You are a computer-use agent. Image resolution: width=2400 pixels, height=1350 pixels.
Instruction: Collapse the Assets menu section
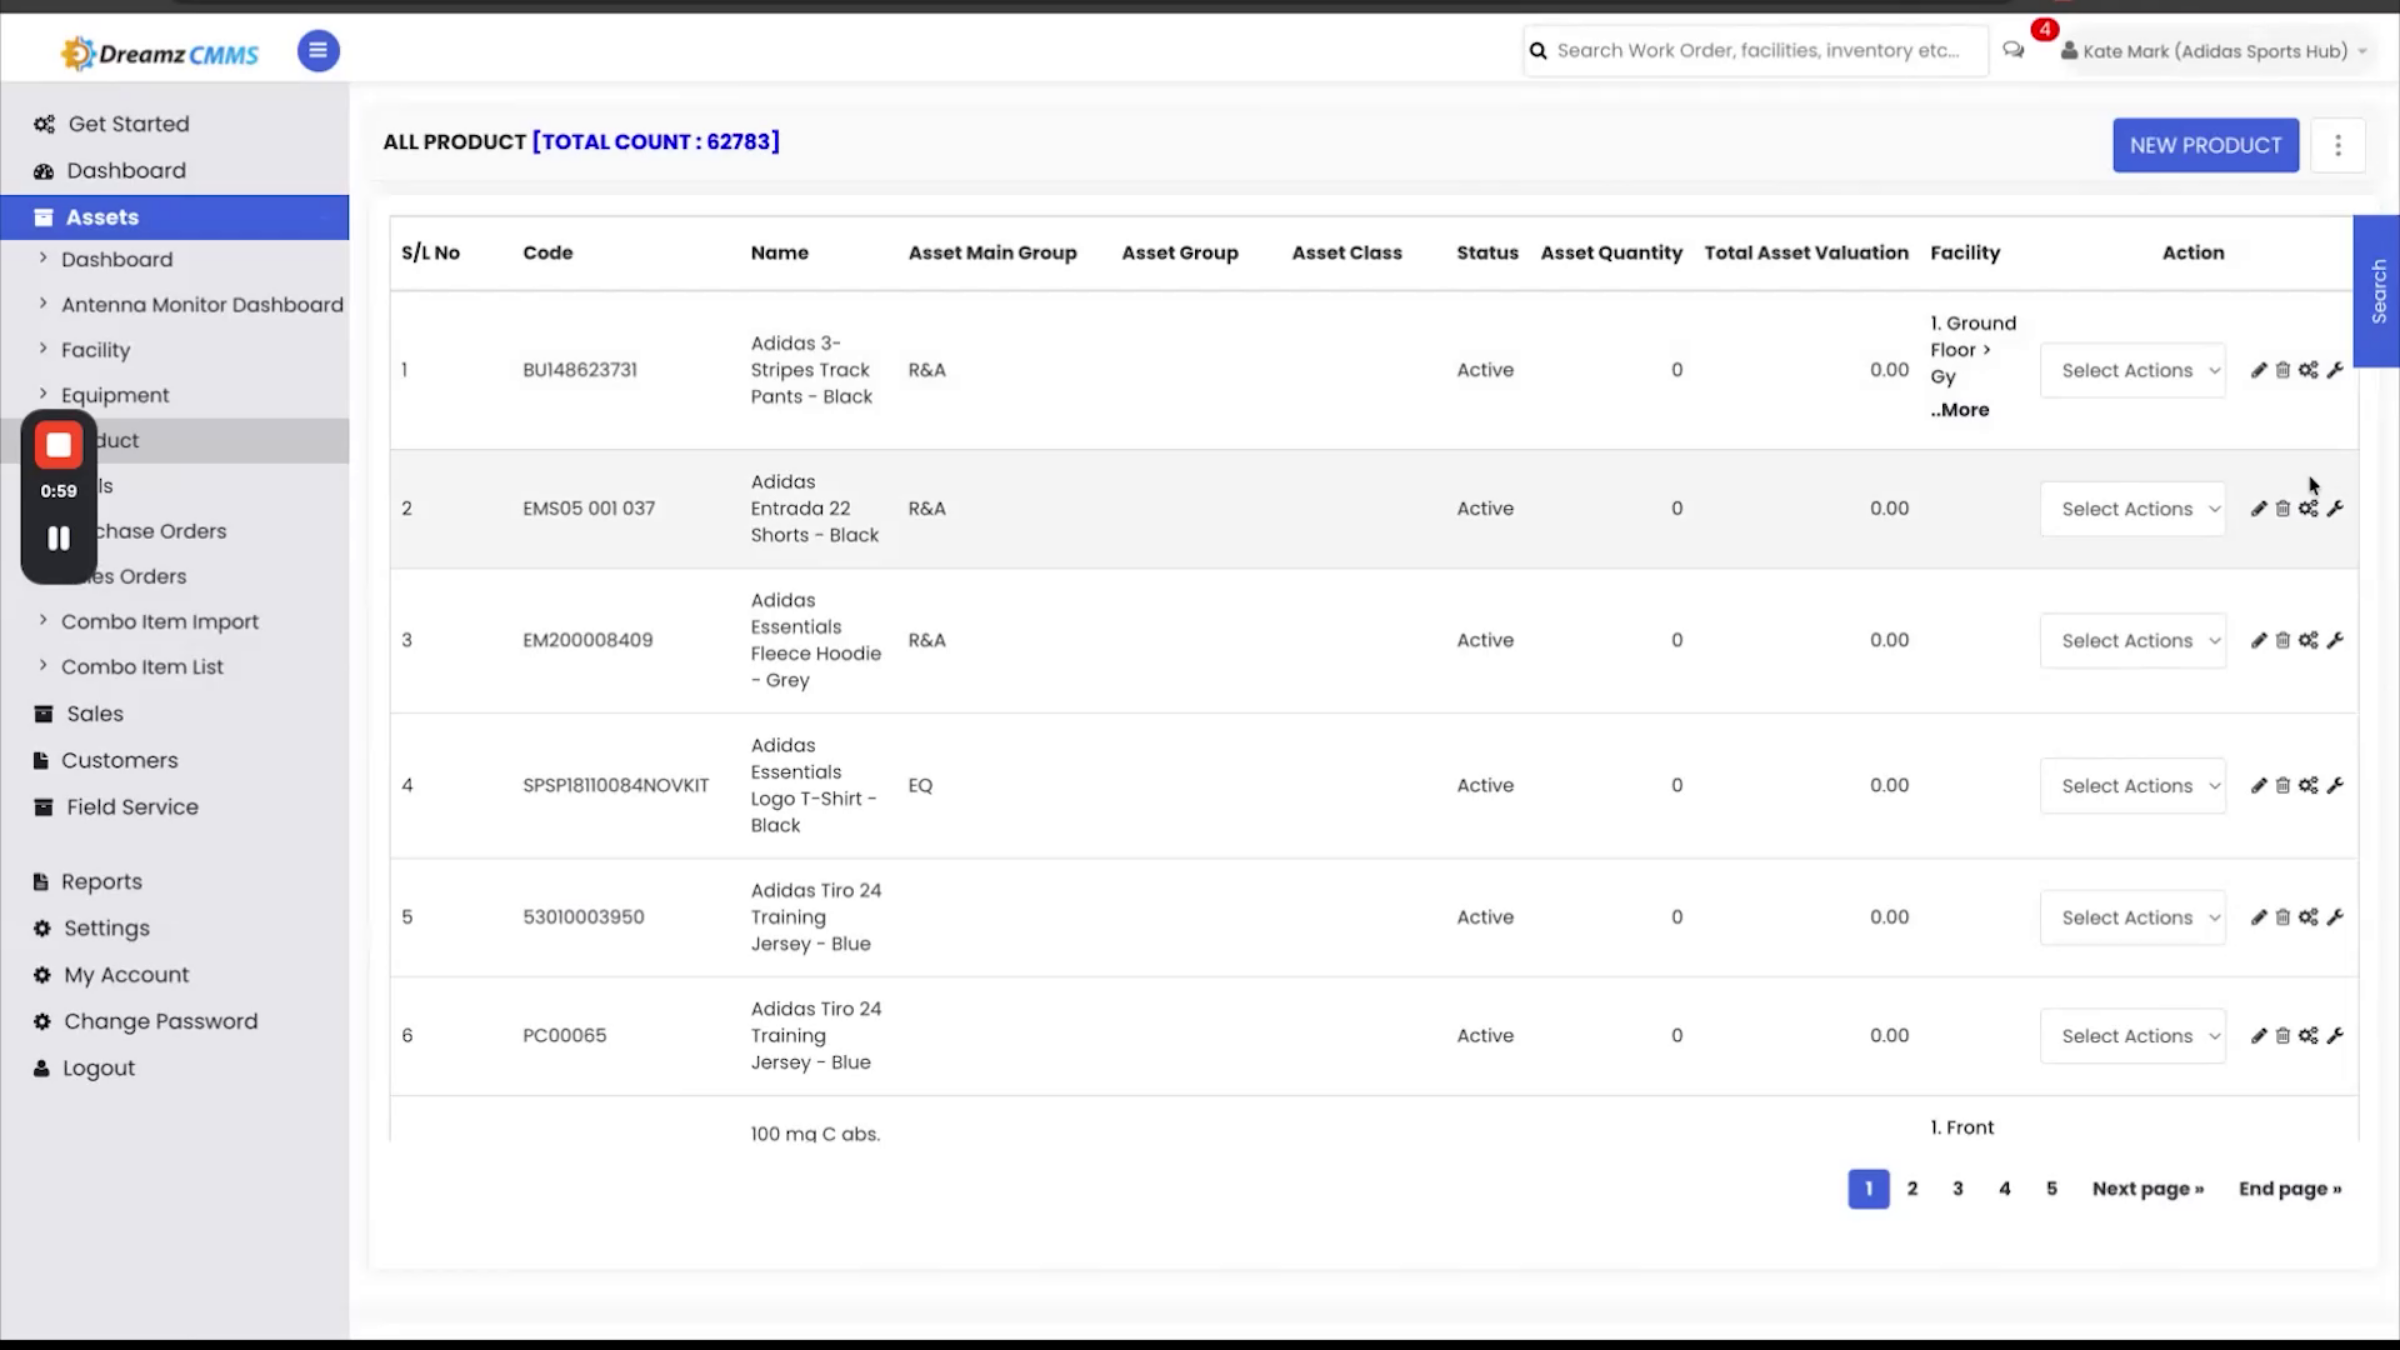(175, 217)
